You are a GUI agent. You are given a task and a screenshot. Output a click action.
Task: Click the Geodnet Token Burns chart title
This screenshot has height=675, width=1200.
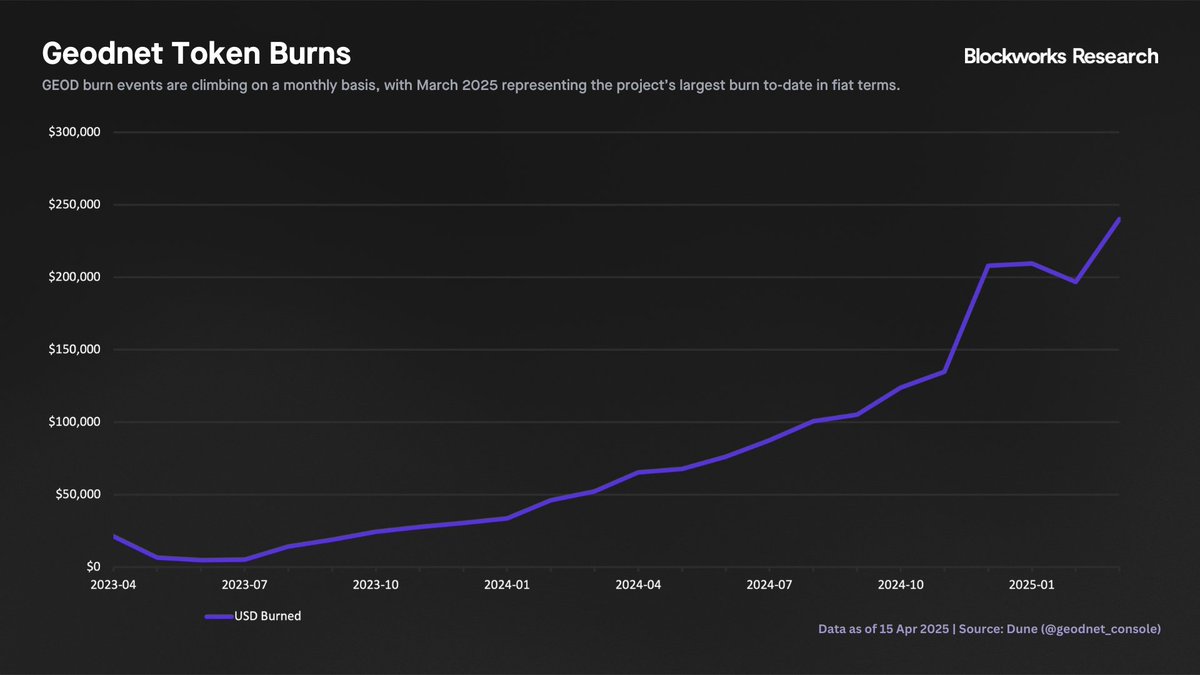(x=195, y=53)
